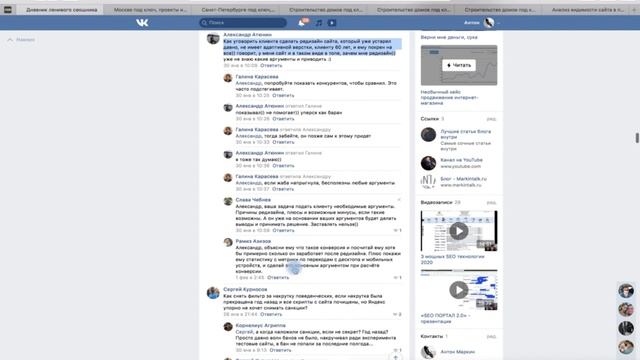640x360 pixels.
Task: Open link 'Блог - Markintalk.ru'
Action: pyautogui.click(x=463, y=179)
